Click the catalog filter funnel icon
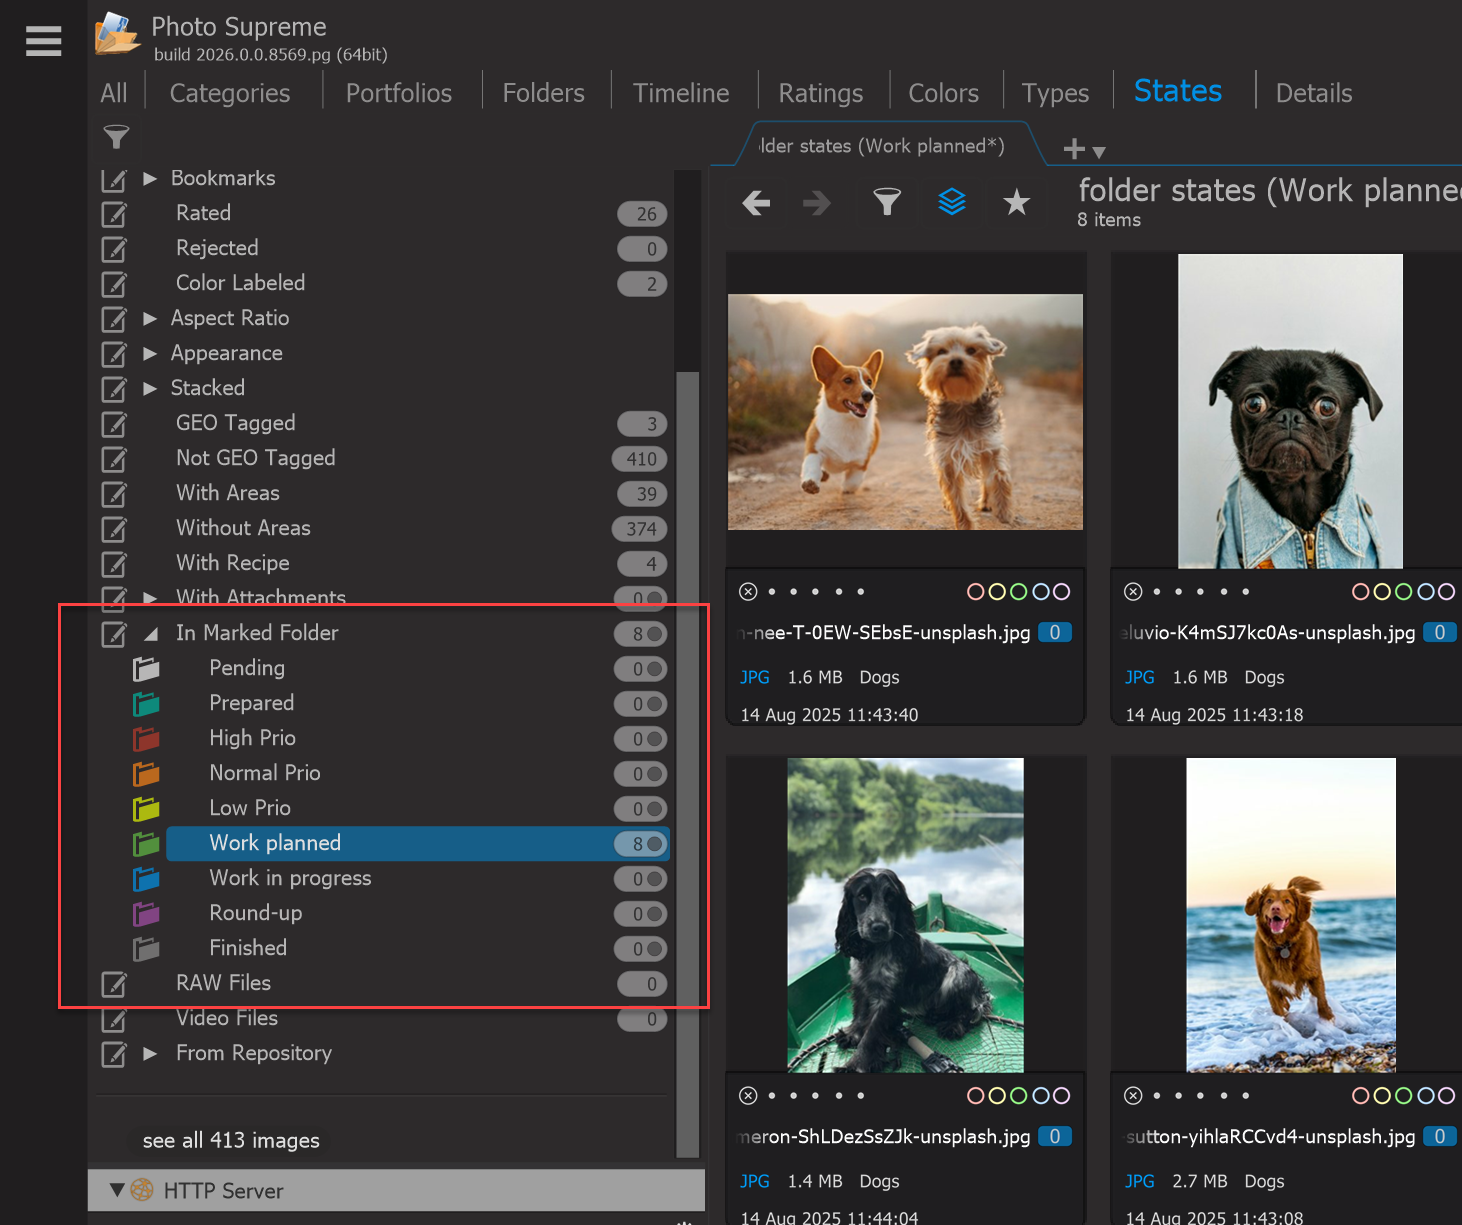Screen dimensions: 1462x1225 pyautogui.click(x=116, y=137)
